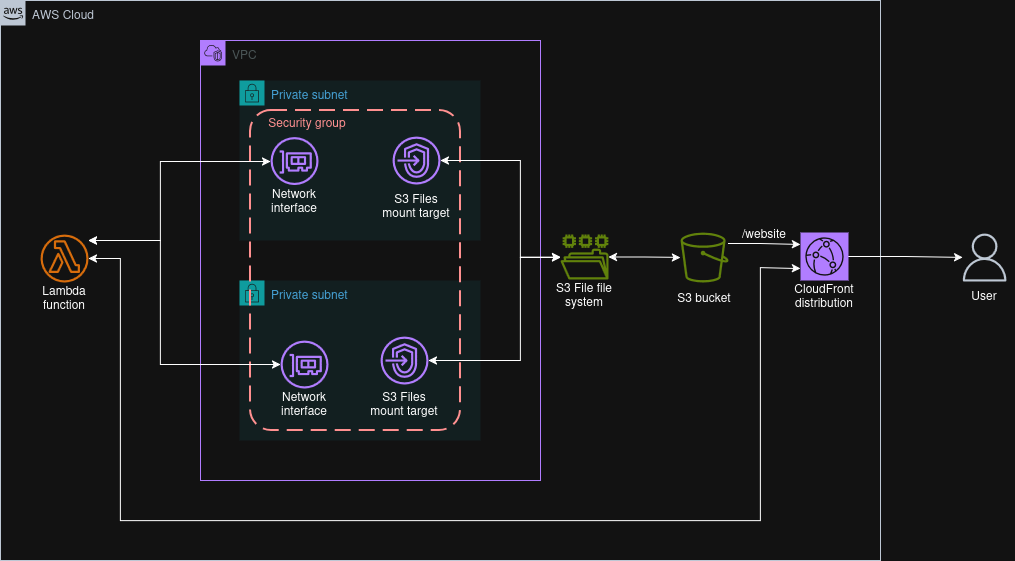This screenshot has height=561, width=1015.
Task: Click the S3 File file system icon
Action: point(585,257)
